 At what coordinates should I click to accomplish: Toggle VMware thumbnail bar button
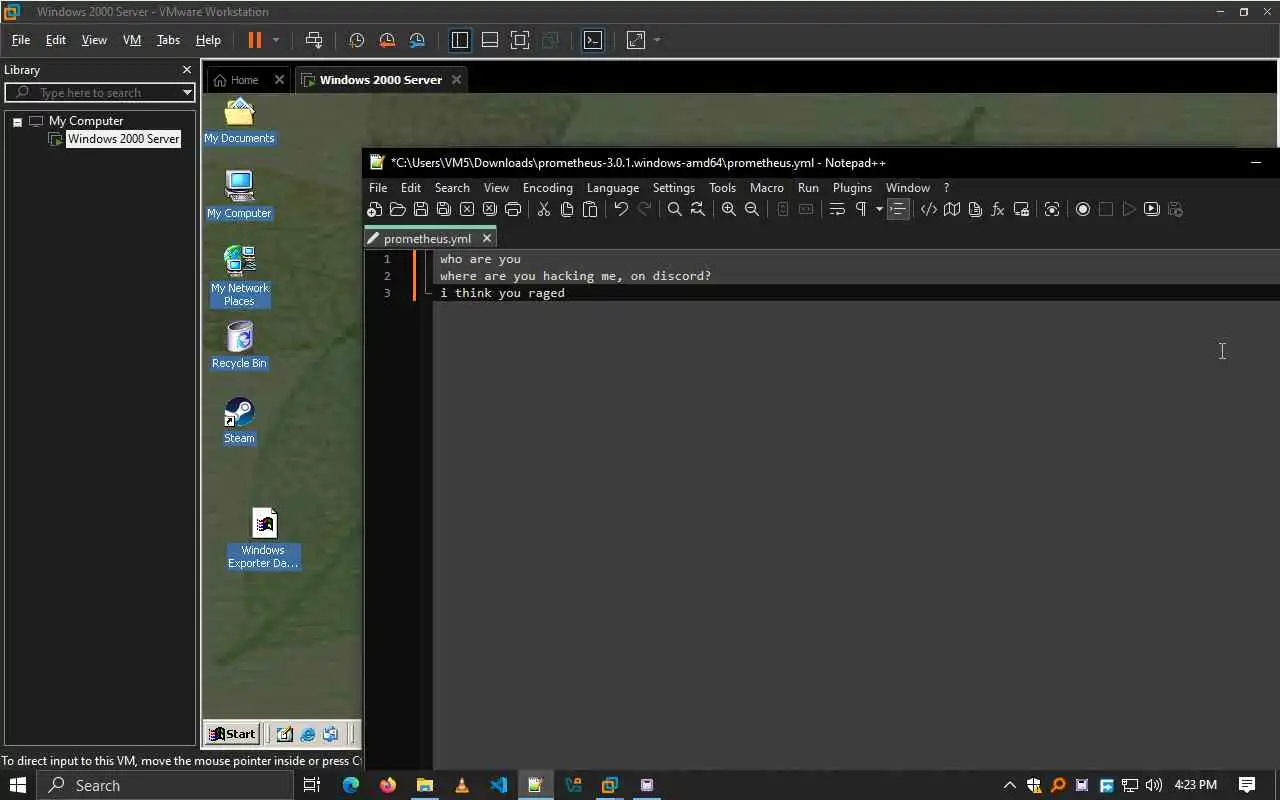click(x=490, y=40)
